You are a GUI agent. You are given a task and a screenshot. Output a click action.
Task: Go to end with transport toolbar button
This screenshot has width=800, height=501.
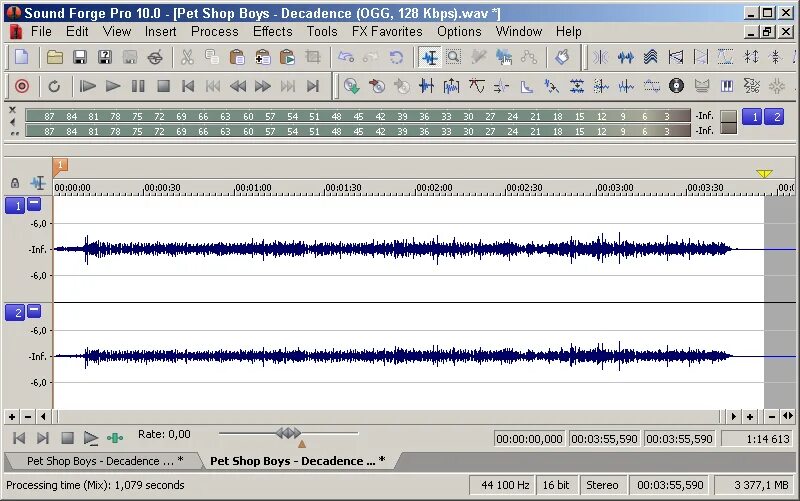[313, 86]
